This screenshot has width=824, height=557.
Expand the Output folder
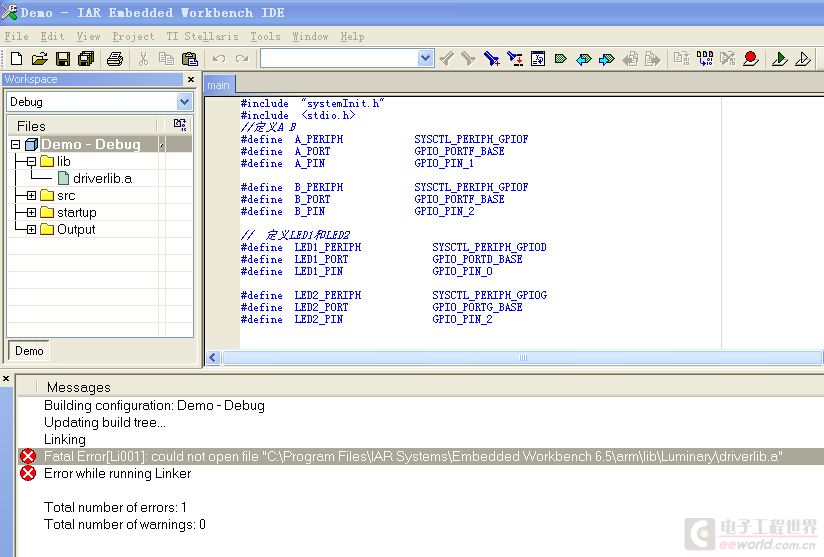coord(31,229)
